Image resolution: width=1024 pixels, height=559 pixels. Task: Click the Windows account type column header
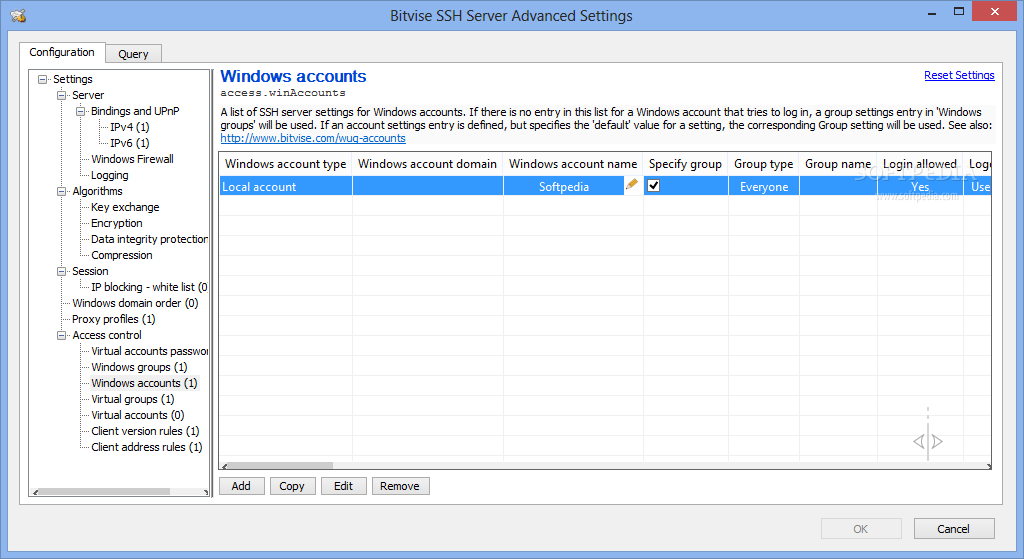(286, 164)
